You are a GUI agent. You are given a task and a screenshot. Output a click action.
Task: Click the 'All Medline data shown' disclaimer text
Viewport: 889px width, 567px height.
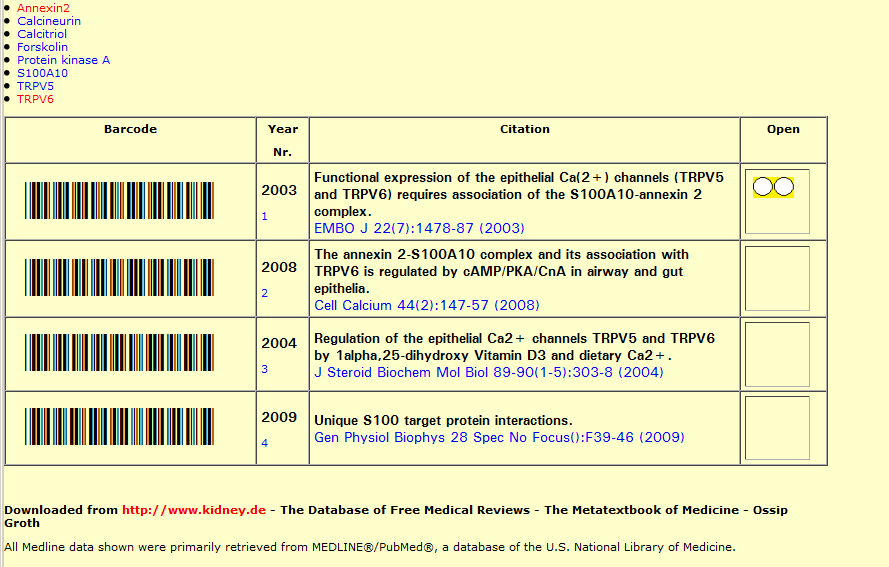coord(370,547)
